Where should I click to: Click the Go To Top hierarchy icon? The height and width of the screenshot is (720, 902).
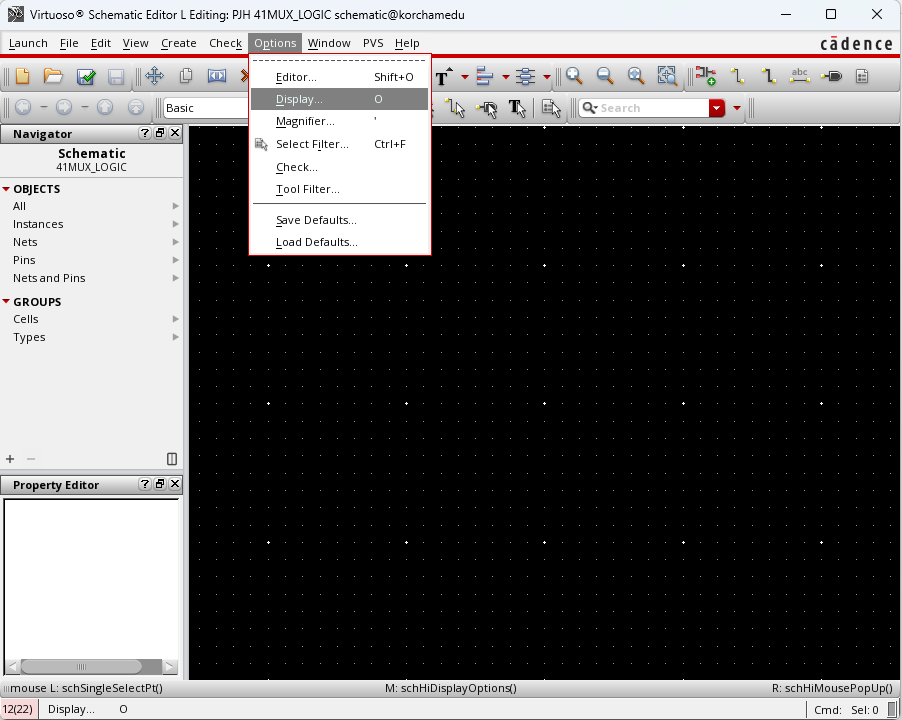pos(136,107)
